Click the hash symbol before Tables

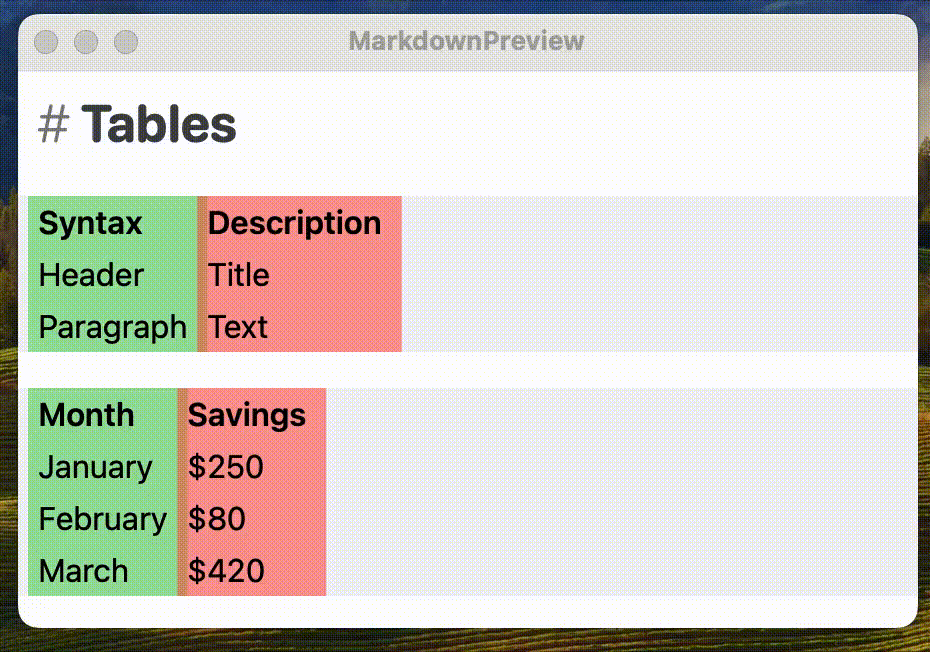pyautogui.click(x=52, y=124)
